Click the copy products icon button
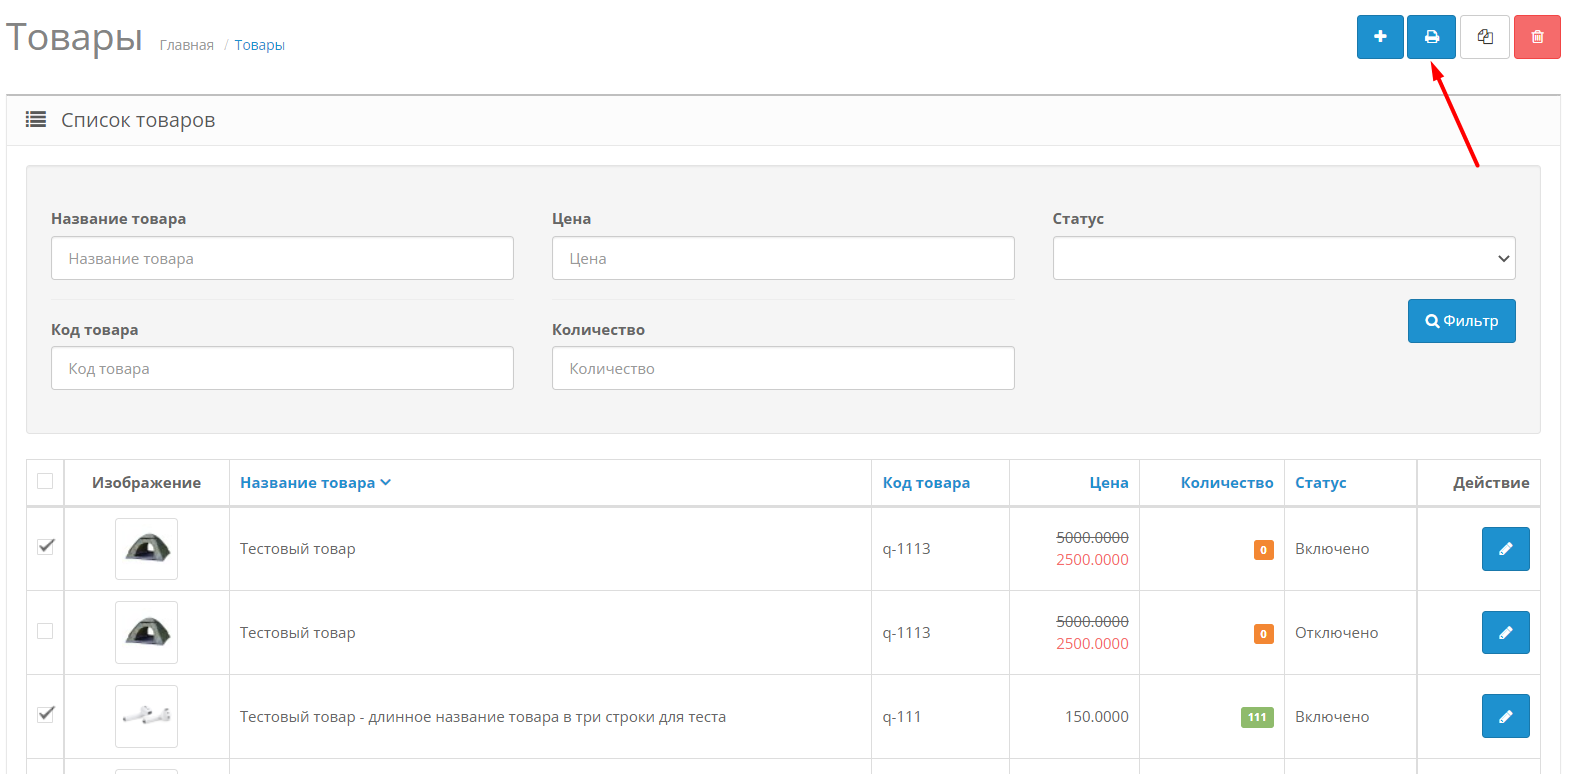The height and width of the screenshot is (774, 1572). point(1484,37)
